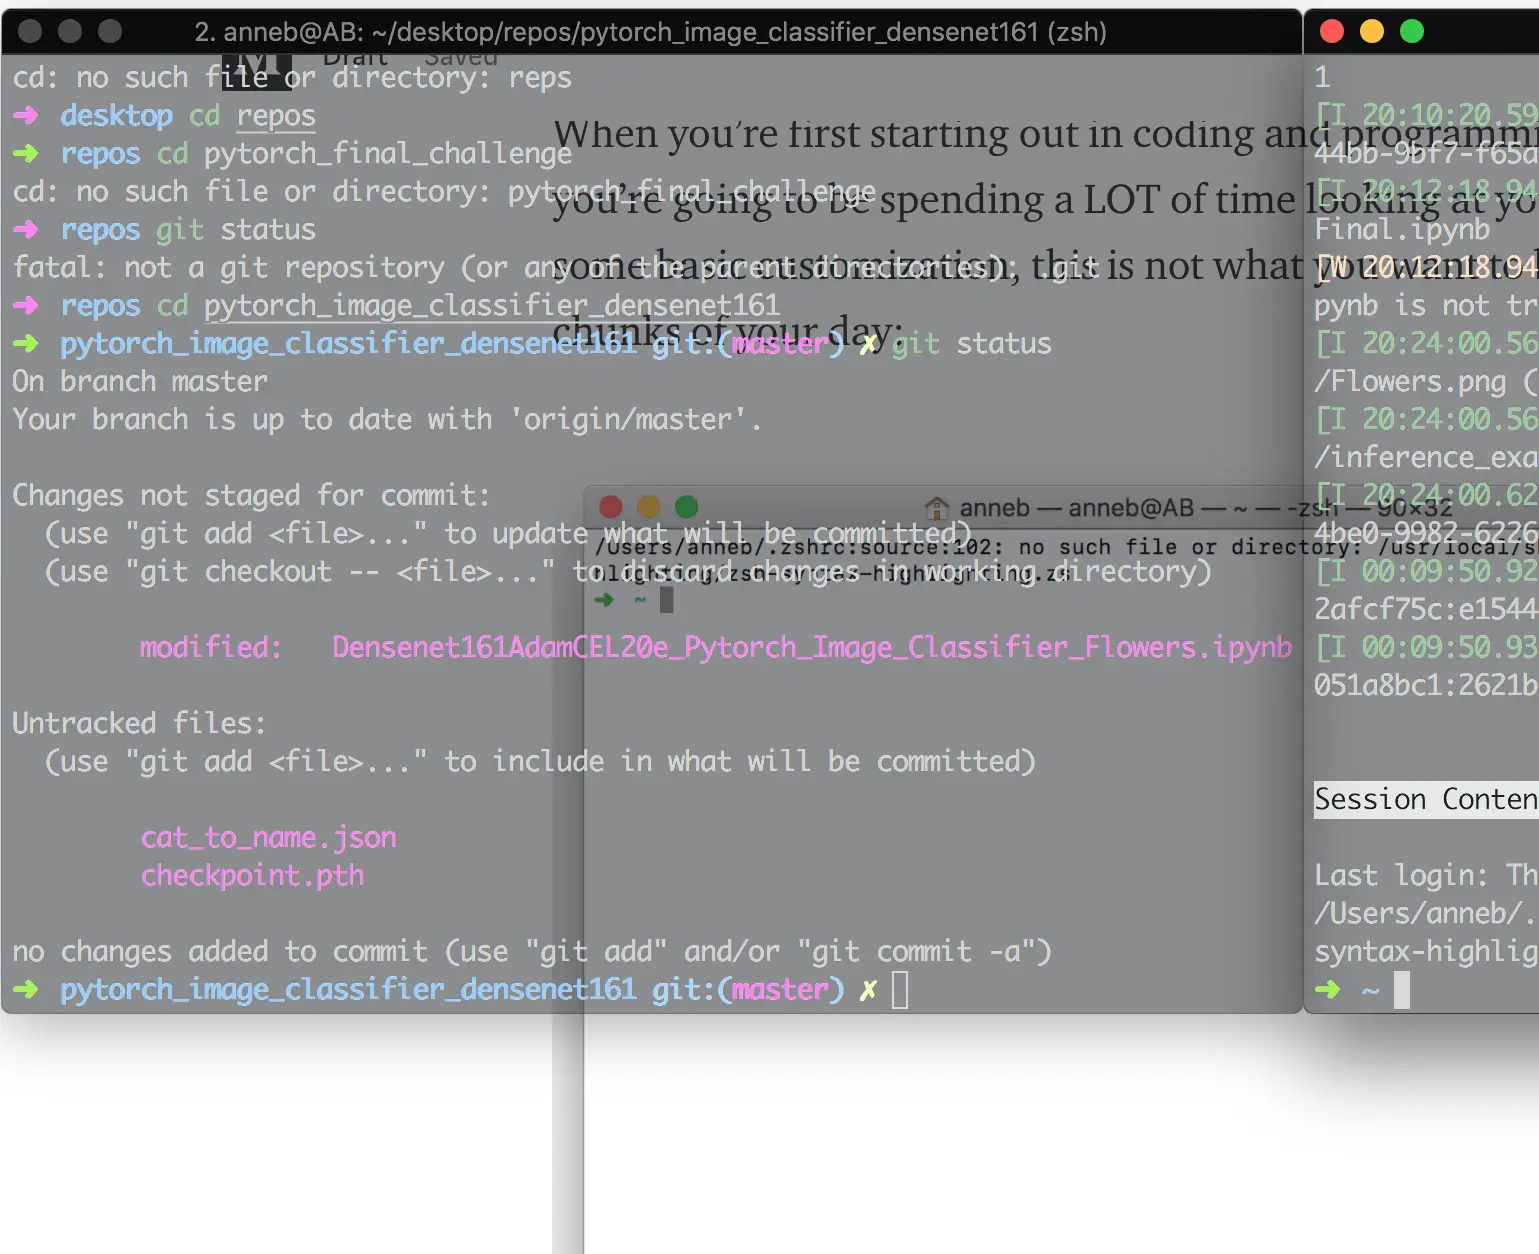Screen dimensions: 1539x1254
Task: Click the 'no changes added to commit' line
Action: click(532, 951)
